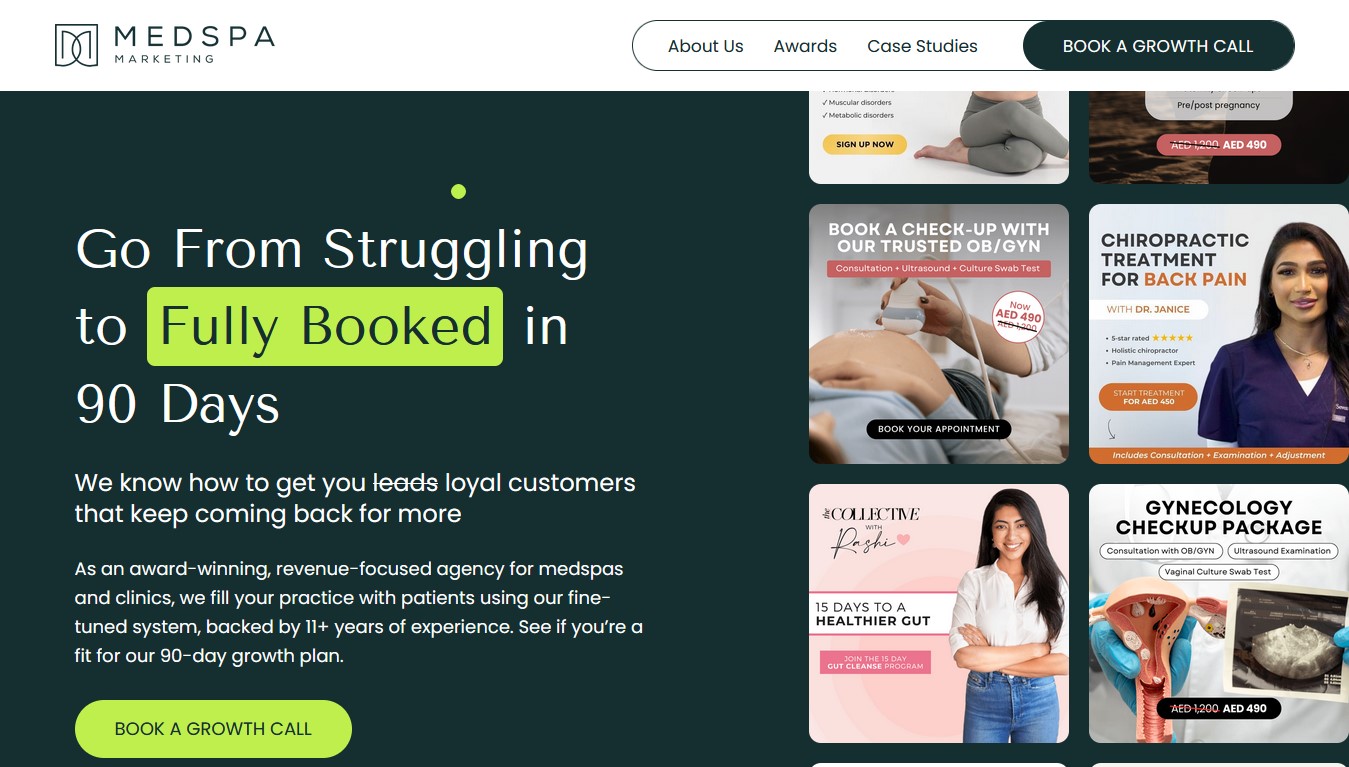
Task: Open the Chiropractic Treatment for Back Pain ad
Action: [x=1219, y=334]
